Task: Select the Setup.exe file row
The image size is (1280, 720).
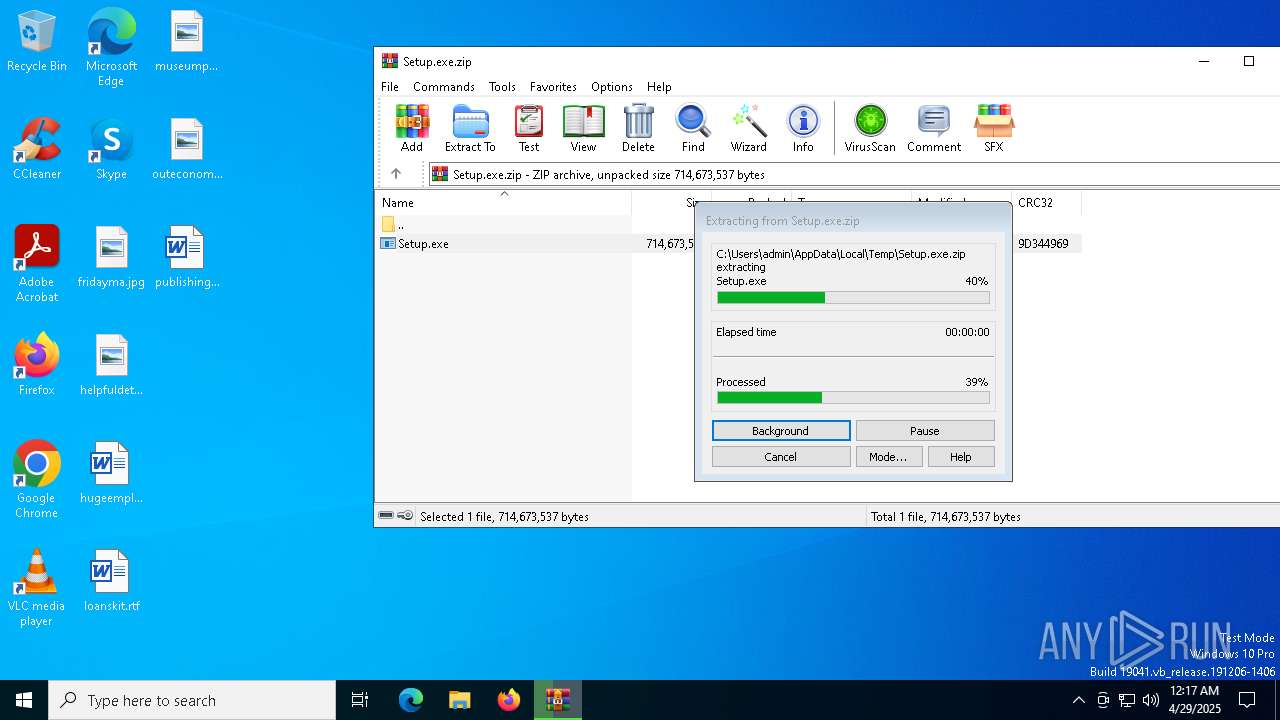Action: pos(730,243)
